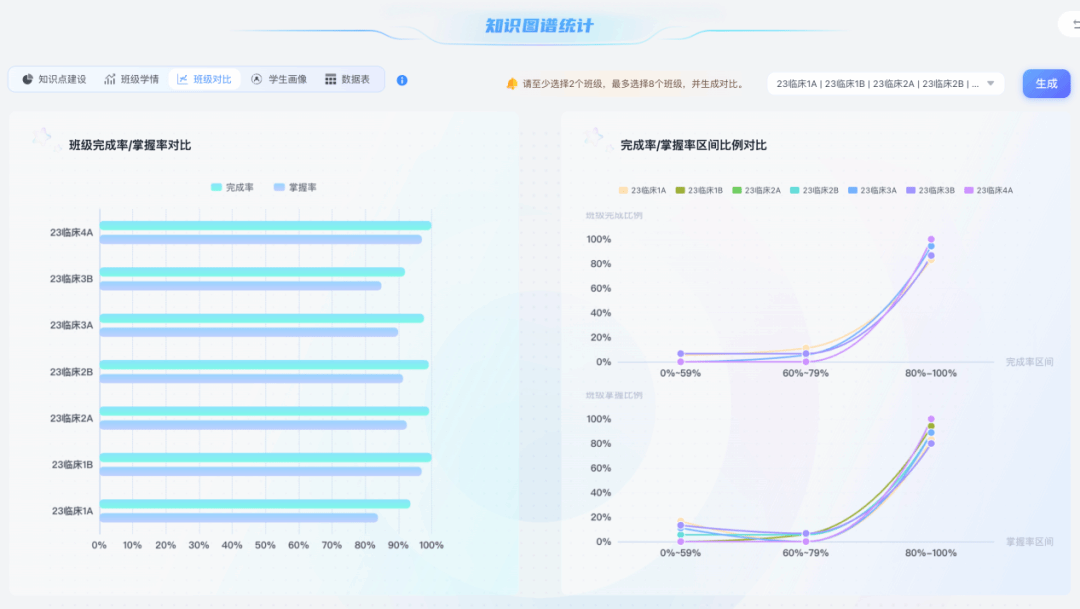The height and width of the screenshot is (609, 1080).
Task: Click the blue info icon after tabs
Action: tap(402, 80)
